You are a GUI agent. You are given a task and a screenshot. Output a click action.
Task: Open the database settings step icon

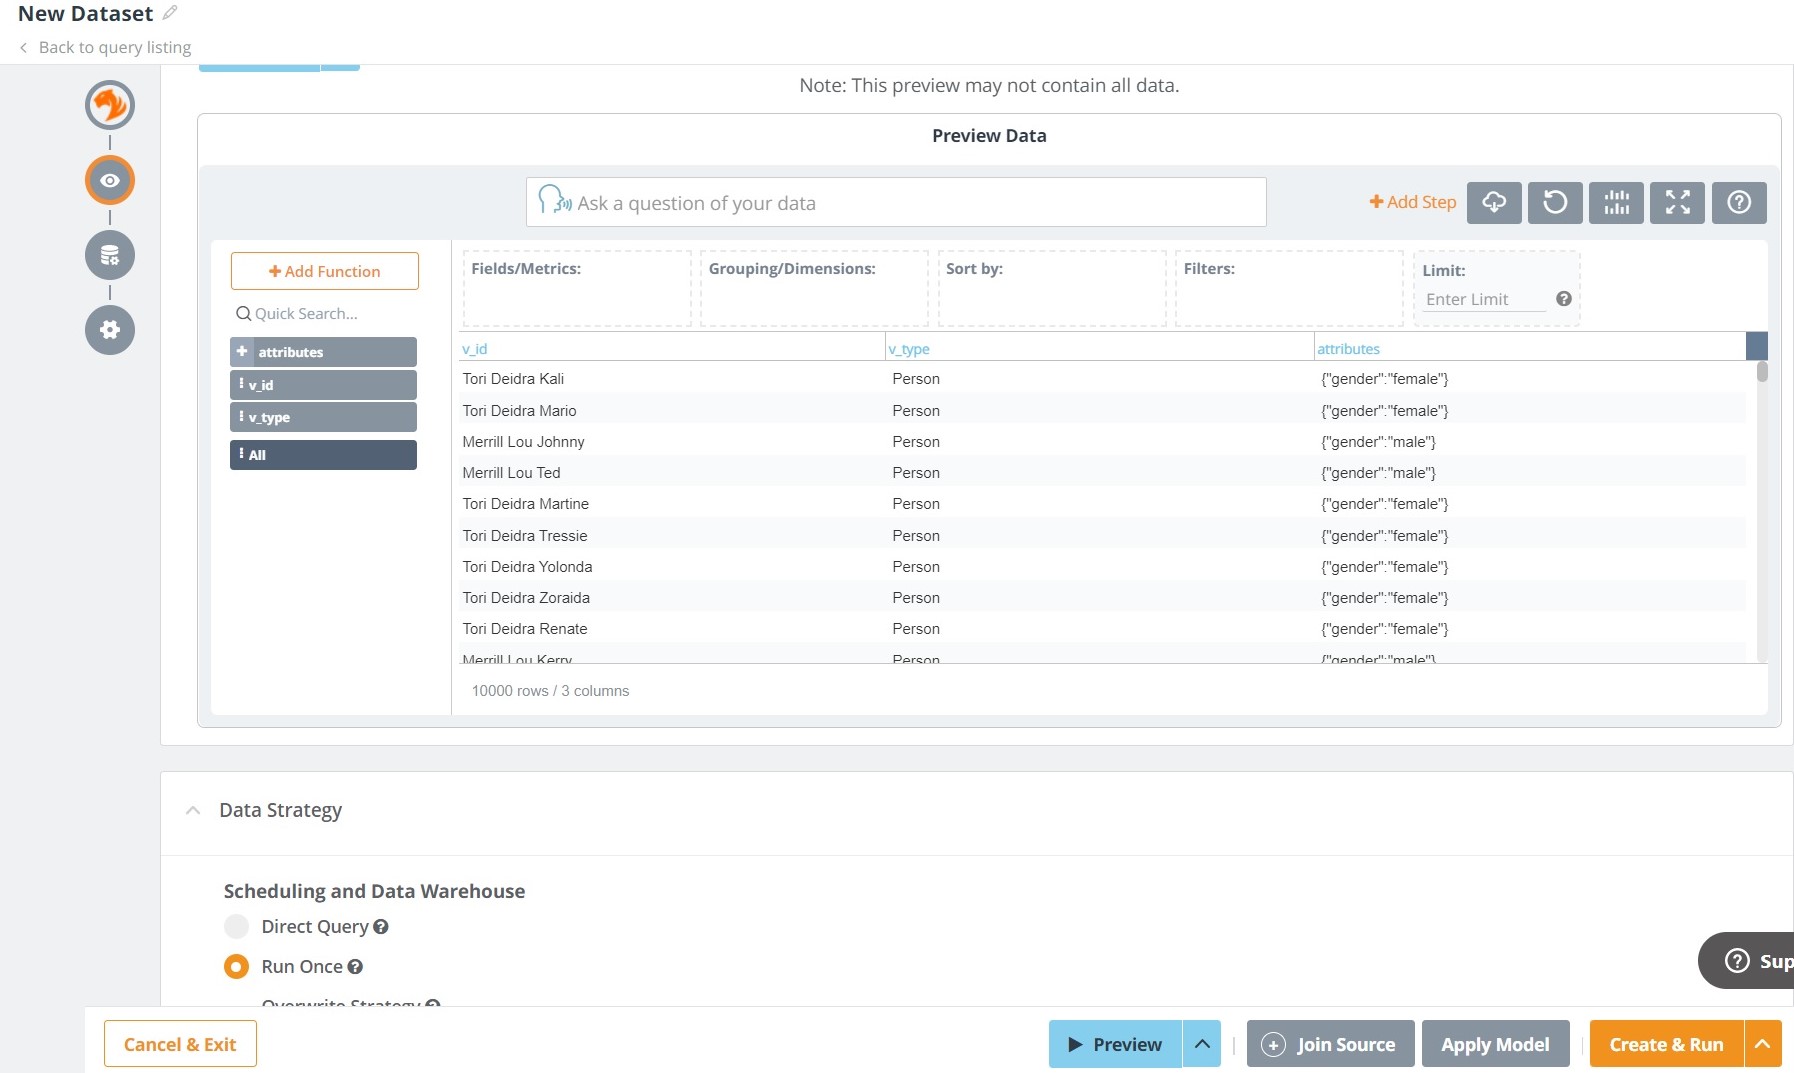point(110,255)
